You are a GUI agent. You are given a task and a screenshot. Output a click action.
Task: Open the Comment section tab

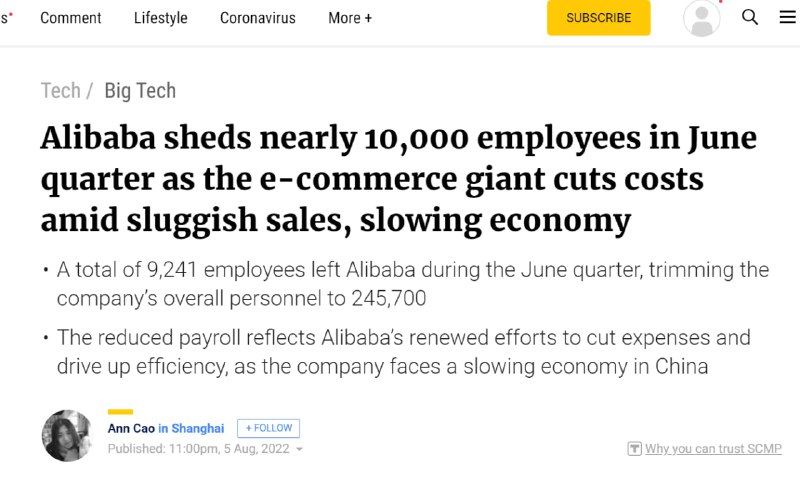(x=70, y=18)
